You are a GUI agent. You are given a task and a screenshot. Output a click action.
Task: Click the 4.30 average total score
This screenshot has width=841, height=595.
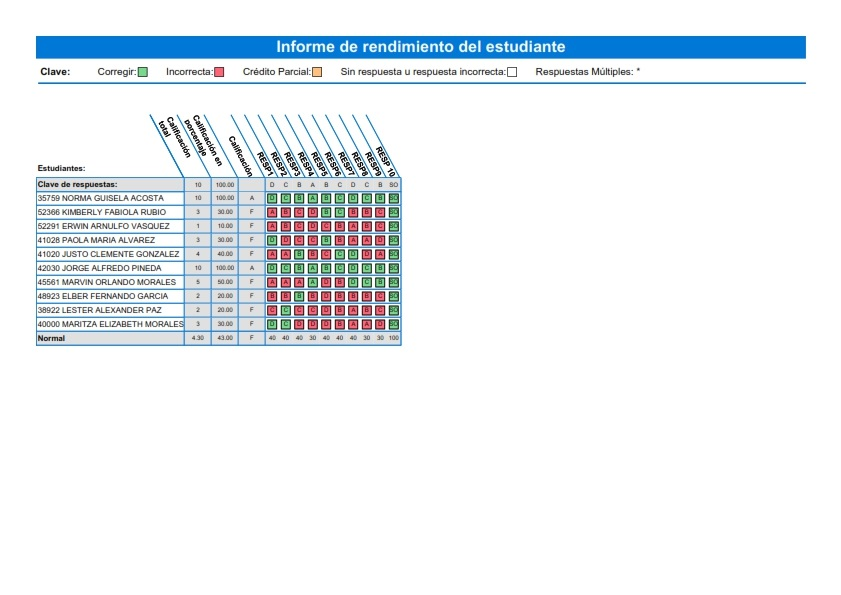click(x=198, y=339)
